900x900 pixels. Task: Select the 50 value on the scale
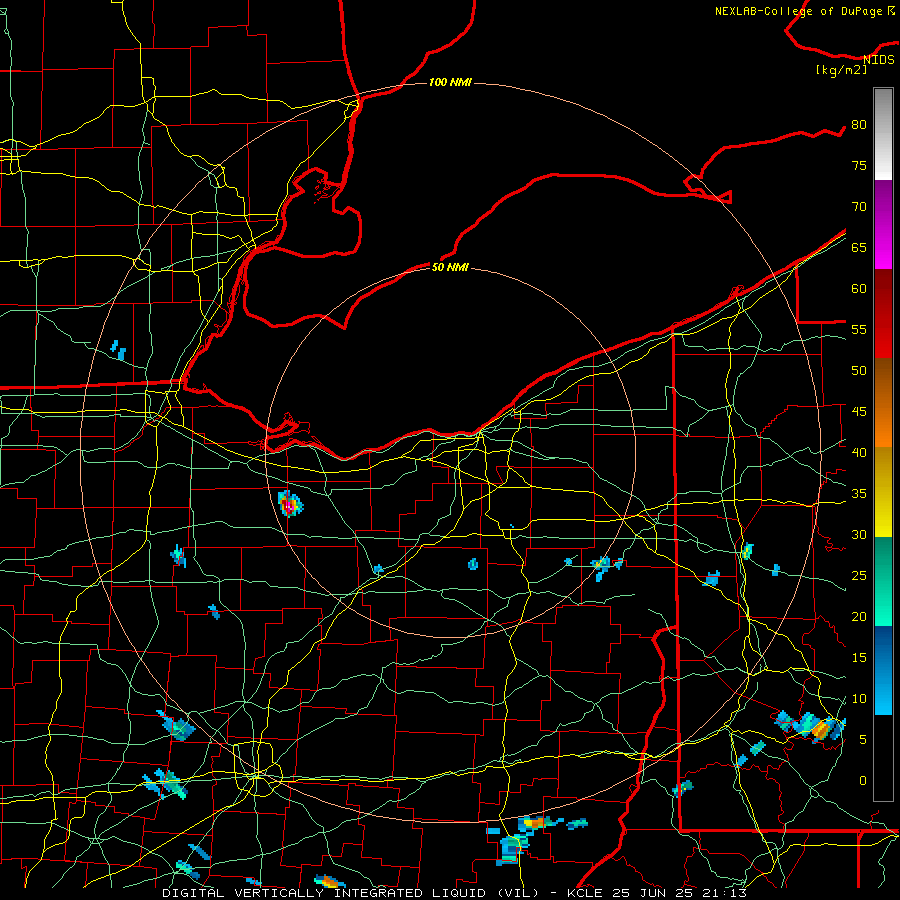pyautogui.click(x=859, y=371)
